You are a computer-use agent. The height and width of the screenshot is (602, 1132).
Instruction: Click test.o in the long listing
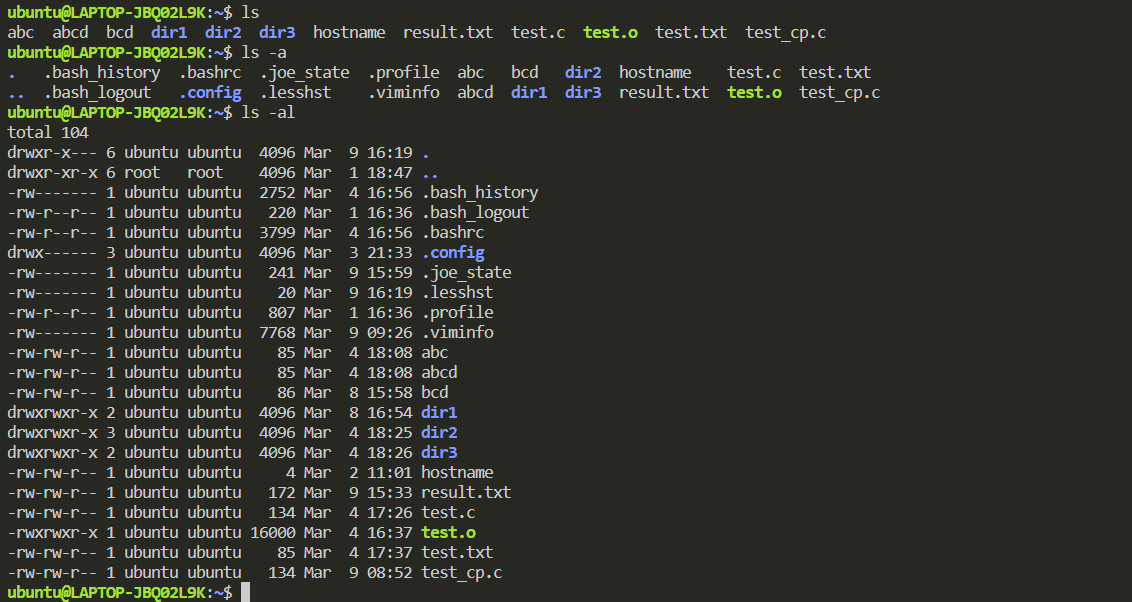pos(448,533)
